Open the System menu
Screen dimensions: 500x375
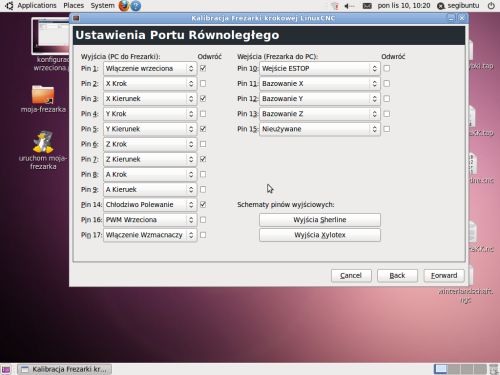pyautogui.click(x=102, y=6)
